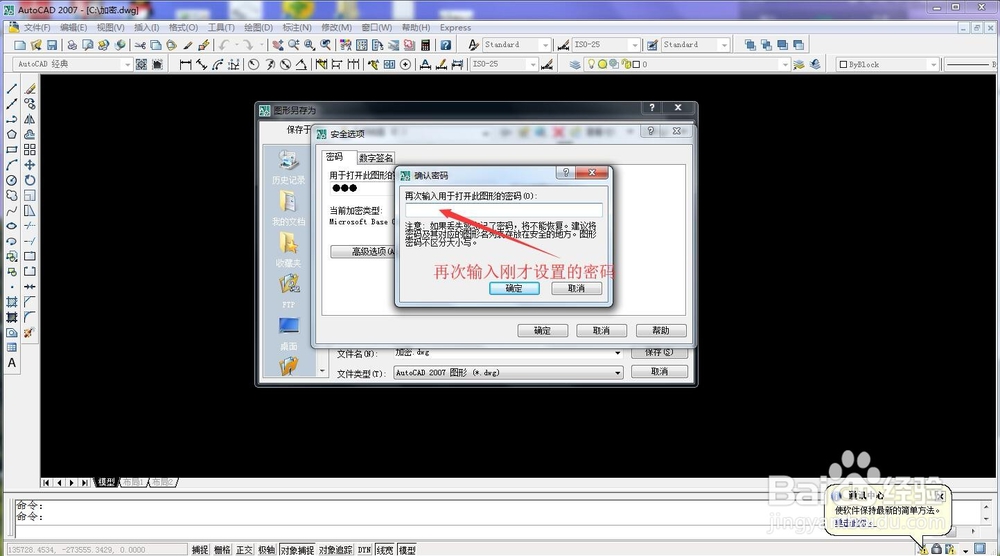Toggle 正交 ortho mode in status bar
The image size is (1000, 556).
(x=244, y=550)
